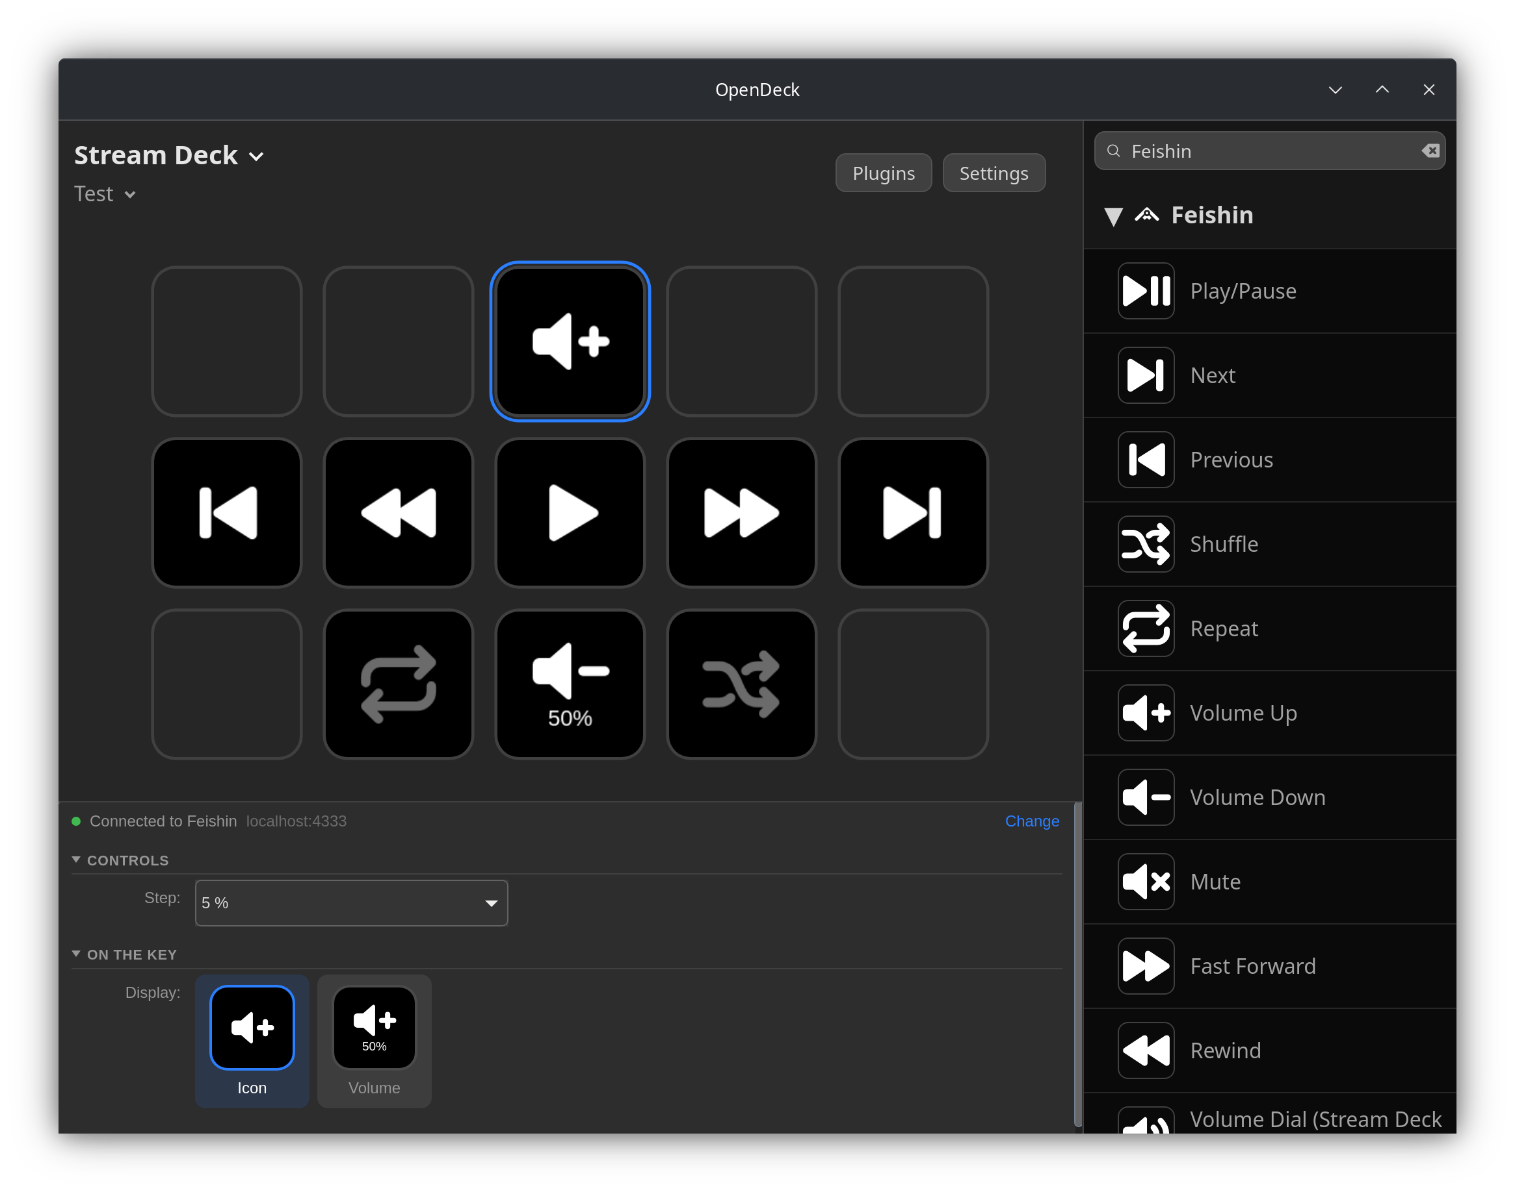This screenshot has width=1515, height=1193.
Task: Collapse the ON THE KEY section
Action: click(x=76, y=954)
